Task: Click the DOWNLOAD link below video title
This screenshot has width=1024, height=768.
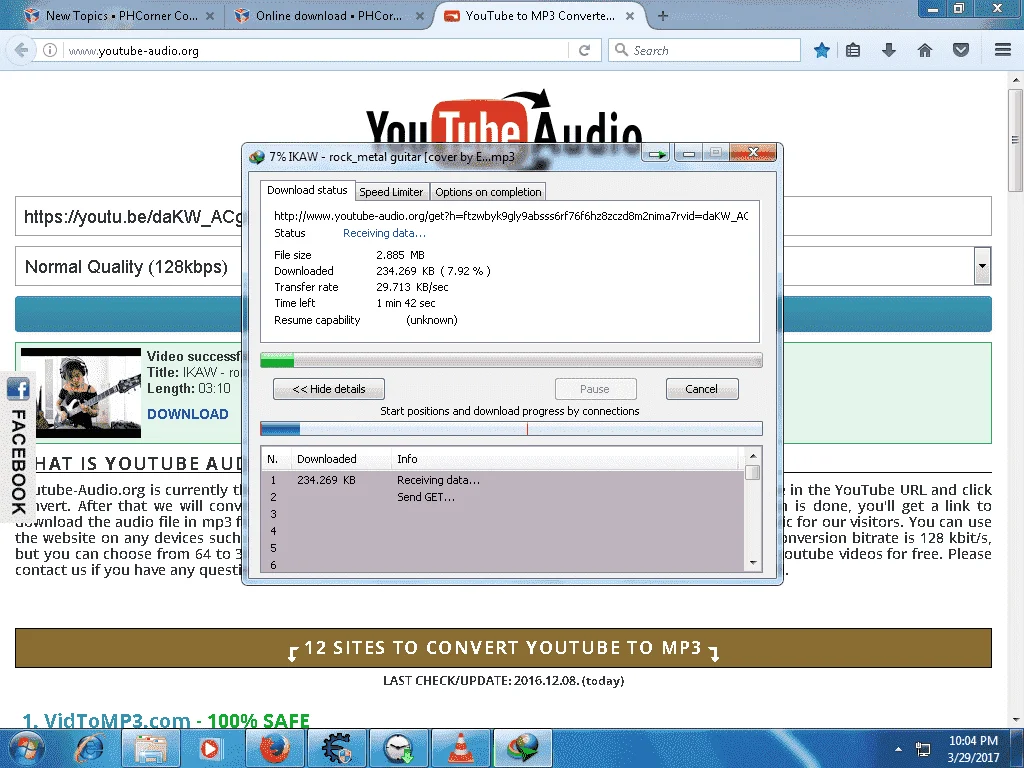Action: pyautogui.click(x=187, y=414)
